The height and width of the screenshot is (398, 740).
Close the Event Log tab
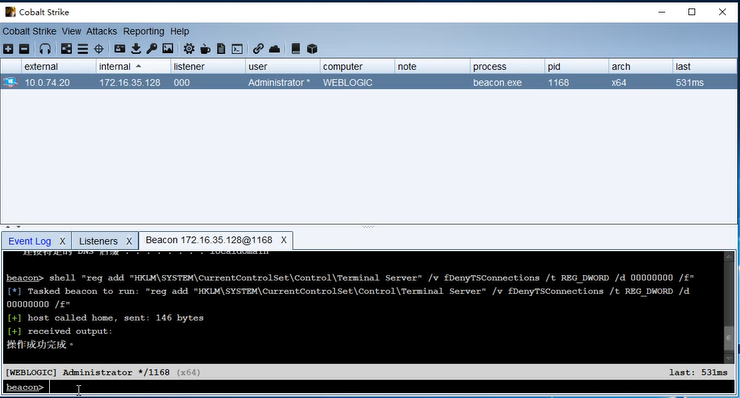point(62,241)
